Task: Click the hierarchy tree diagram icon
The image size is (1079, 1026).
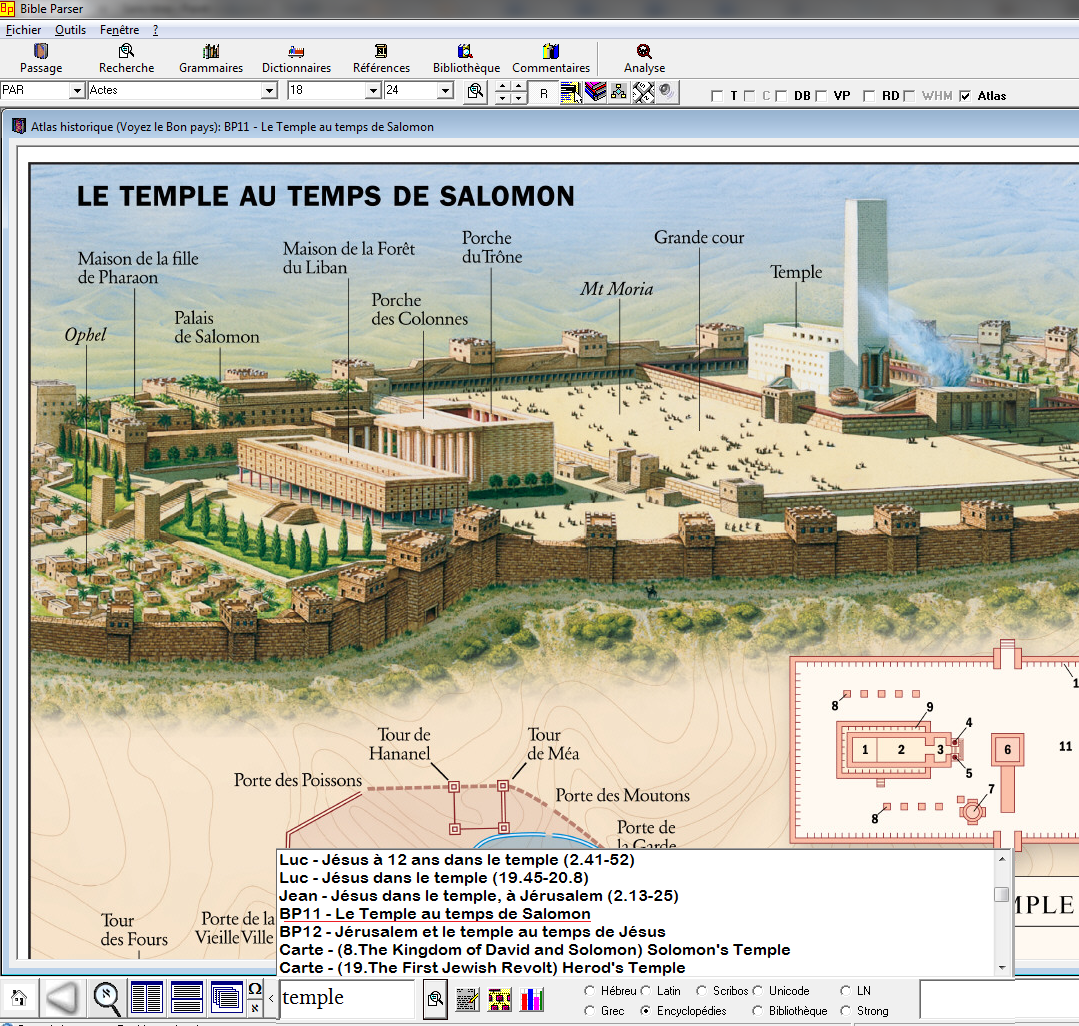Action: [x=619, y=92]
